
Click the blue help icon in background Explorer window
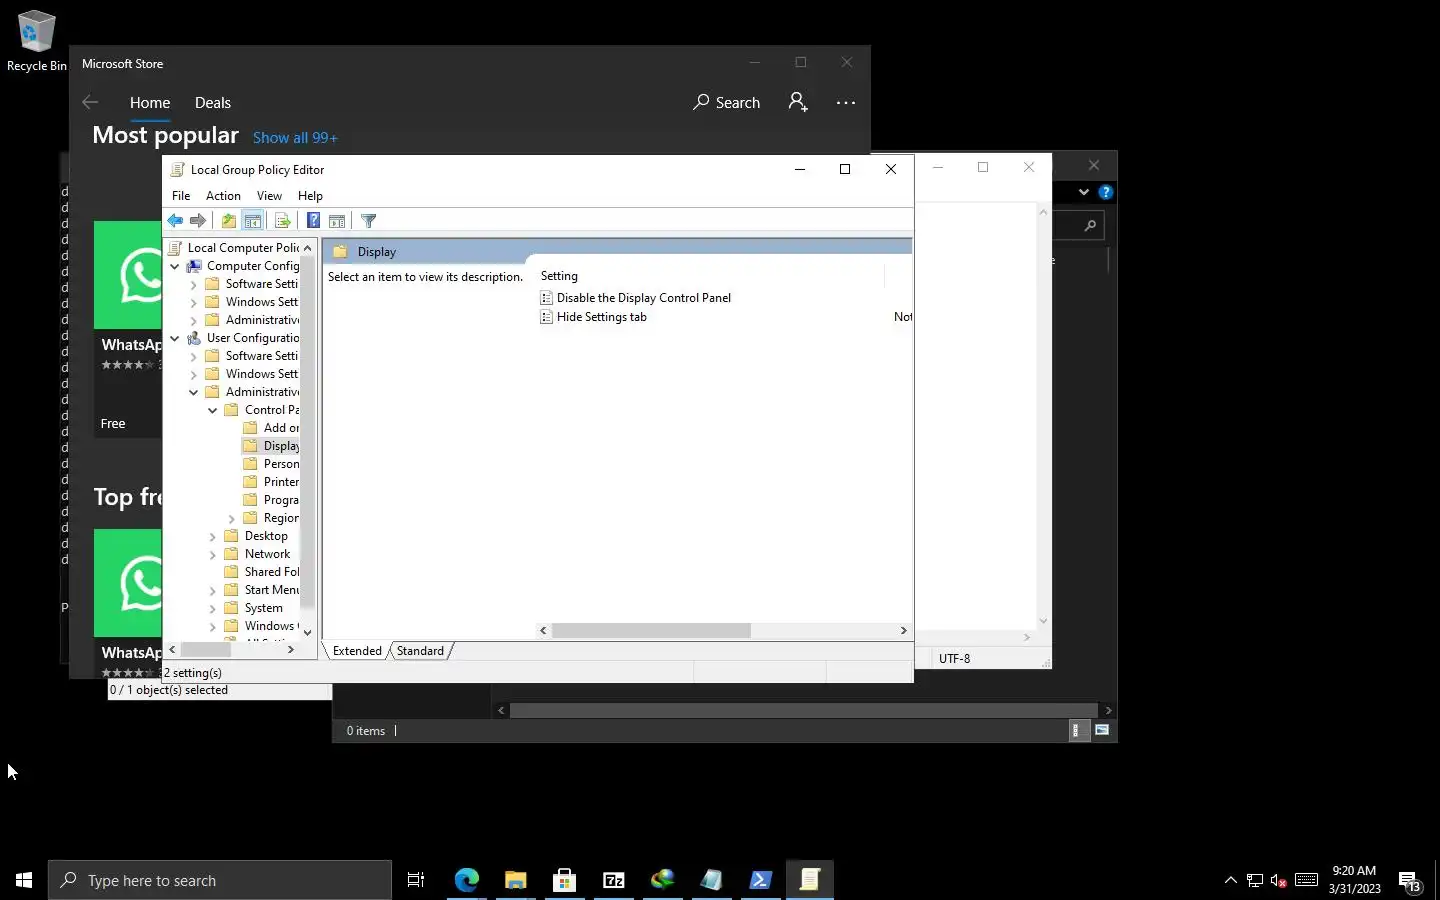coord(1105,192)
